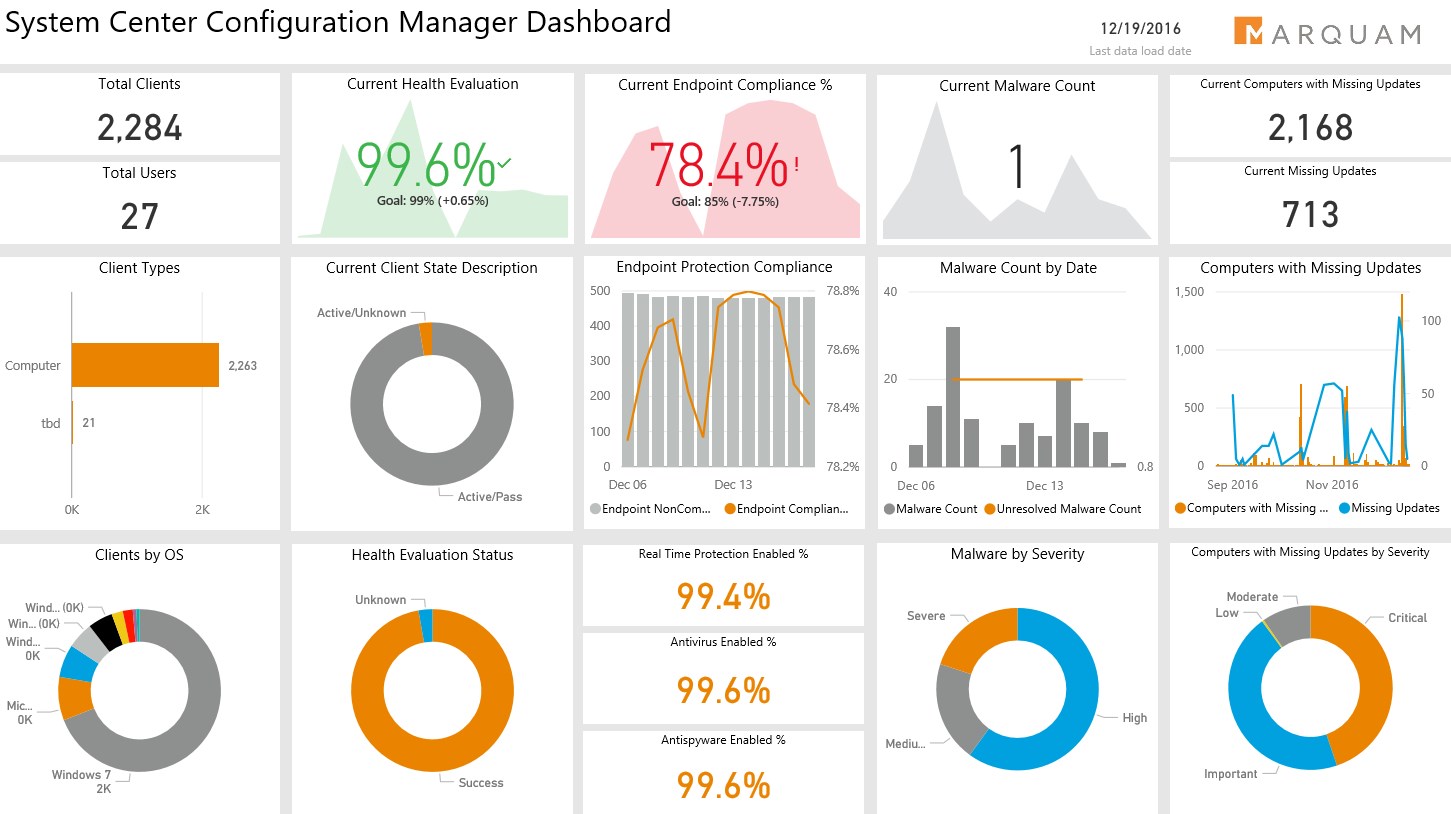Click orange Unresolved Malware Count legend marker
The width and height of the screenshot is (1451, 814).
pyautogui.click(x=990, y=509)
